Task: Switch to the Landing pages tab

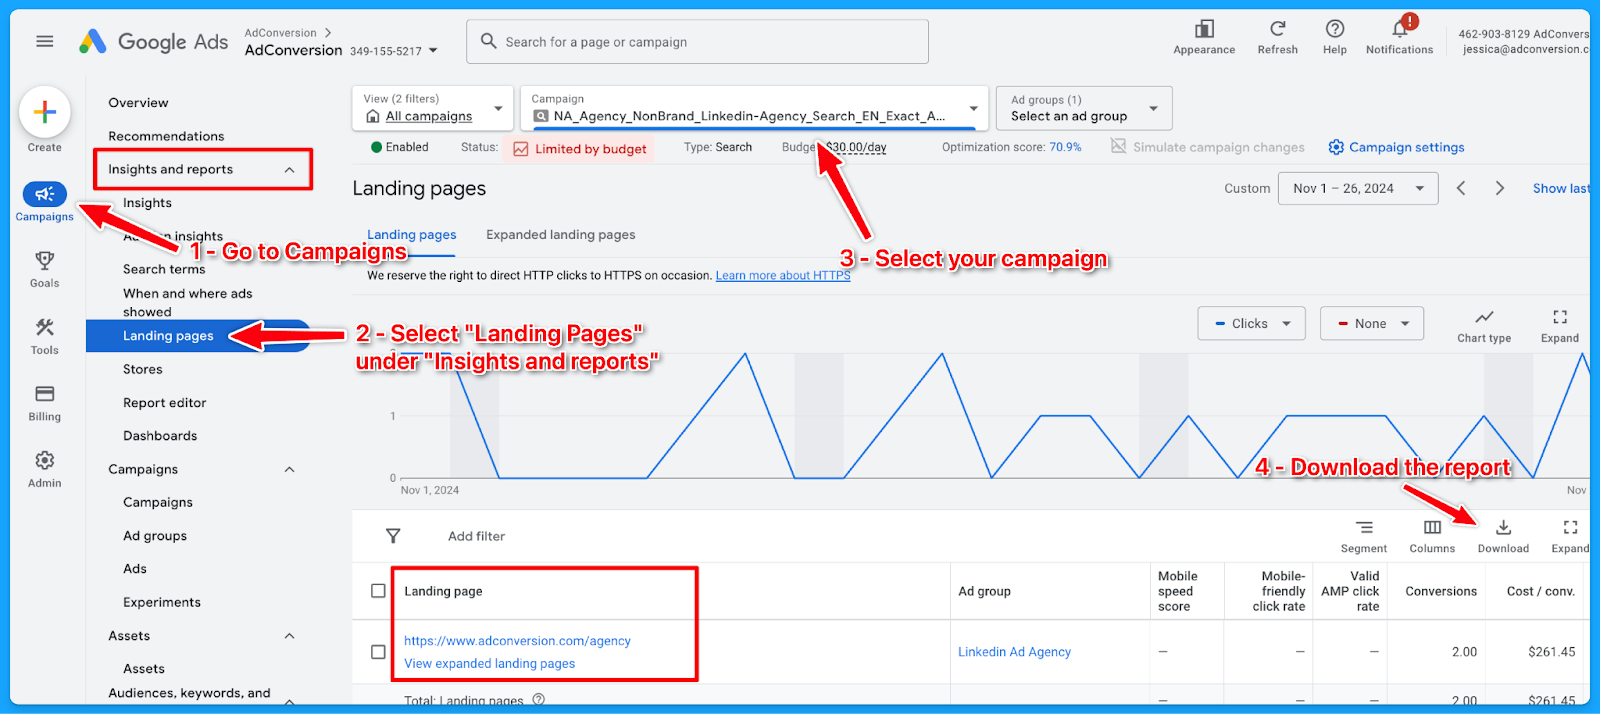Action: 412,235
